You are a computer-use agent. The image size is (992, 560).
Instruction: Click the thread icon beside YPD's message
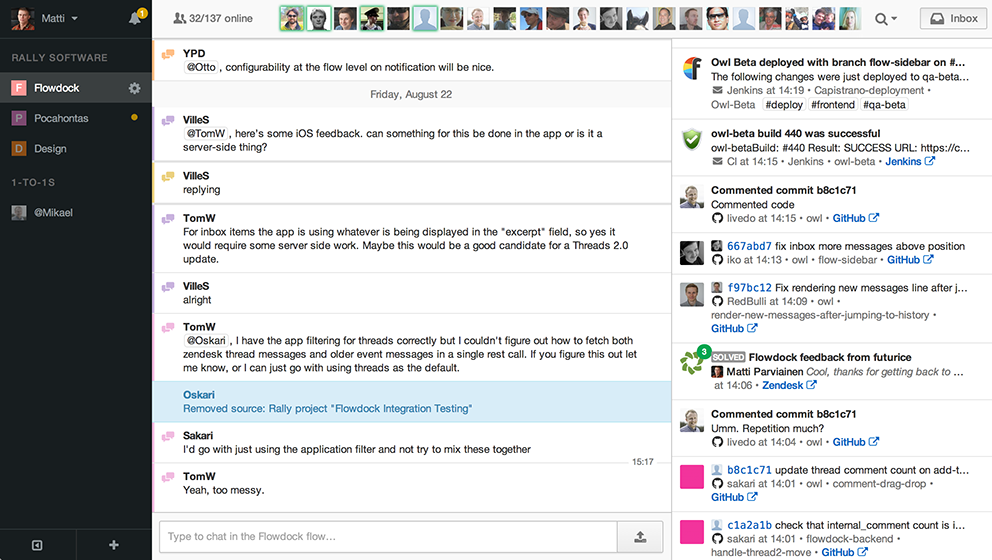[168, 54]
